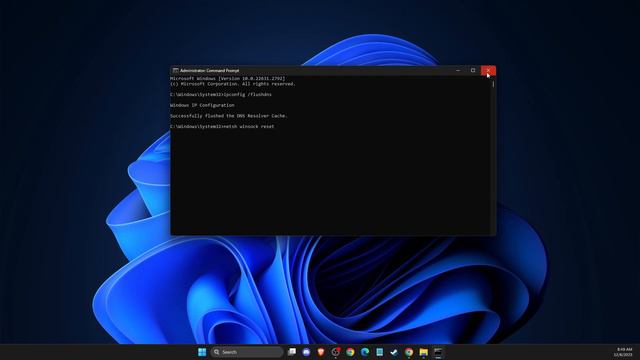Open Task View from the taskbar
640x360 pixels.
point(292,352)
